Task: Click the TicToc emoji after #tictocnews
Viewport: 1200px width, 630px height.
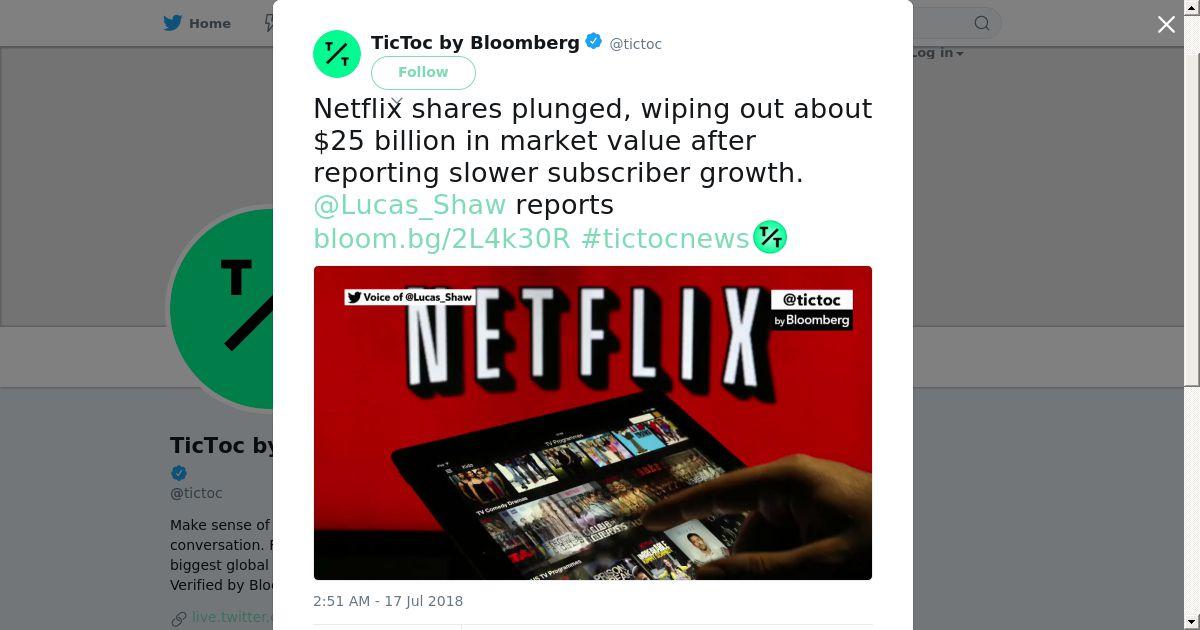Action: 770,237
